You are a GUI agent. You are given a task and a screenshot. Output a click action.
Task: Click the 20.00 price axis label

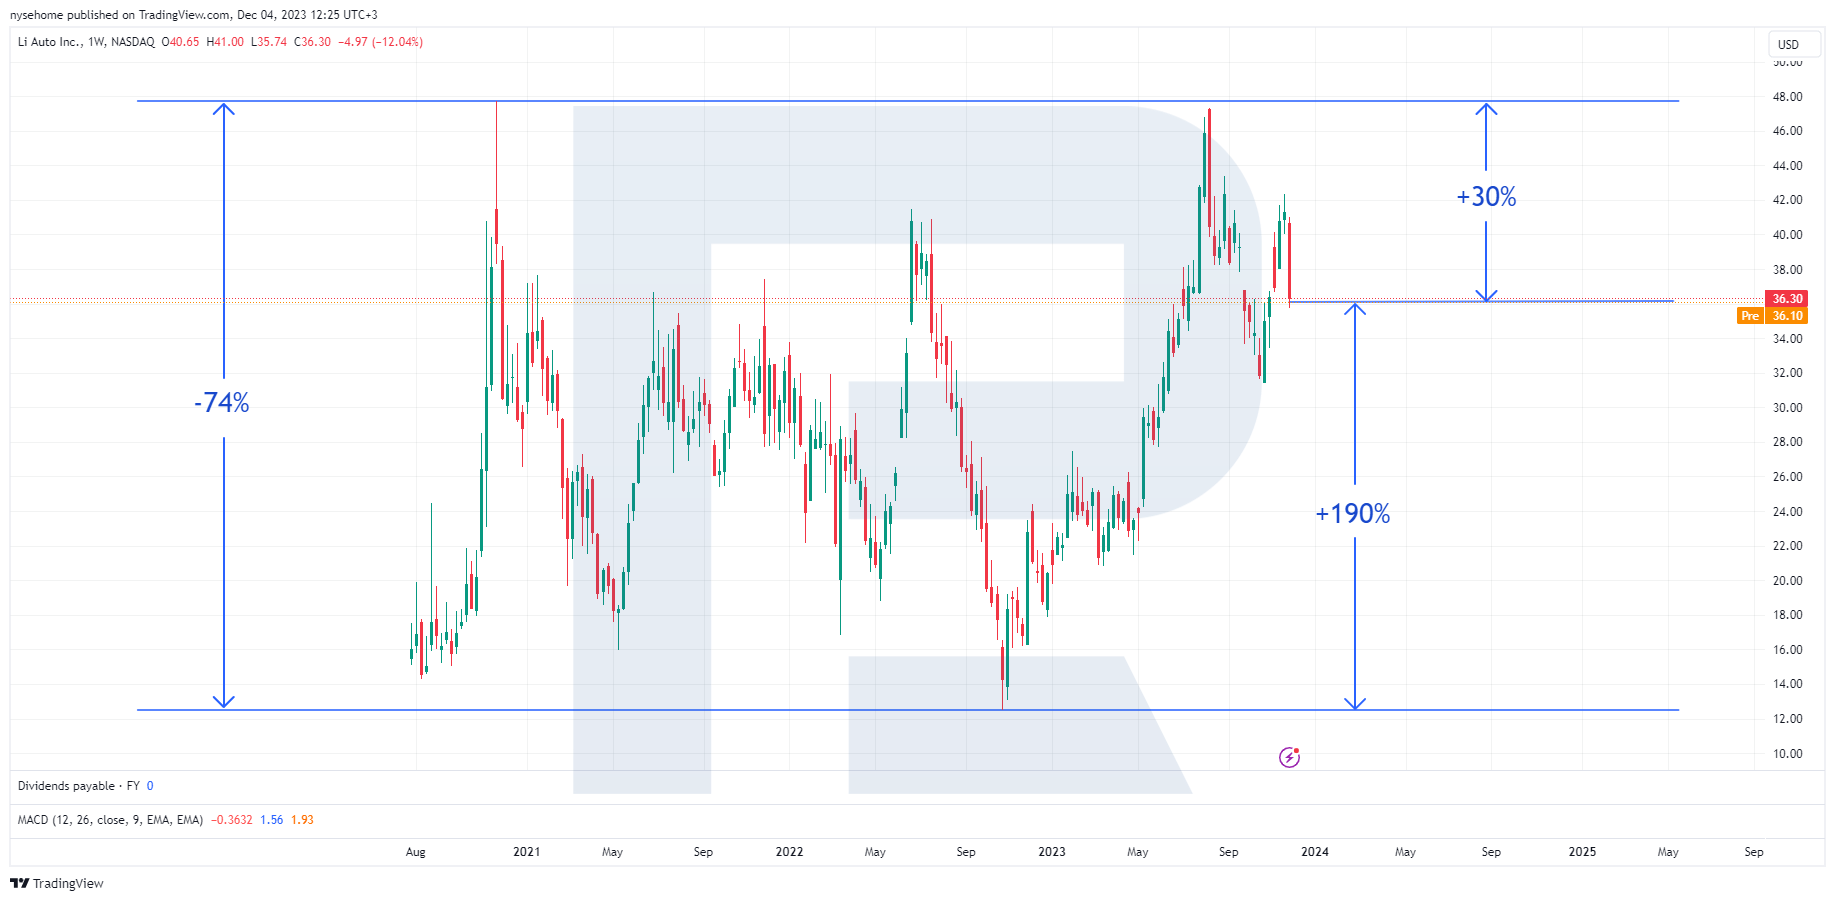[x=1787, y=581]
